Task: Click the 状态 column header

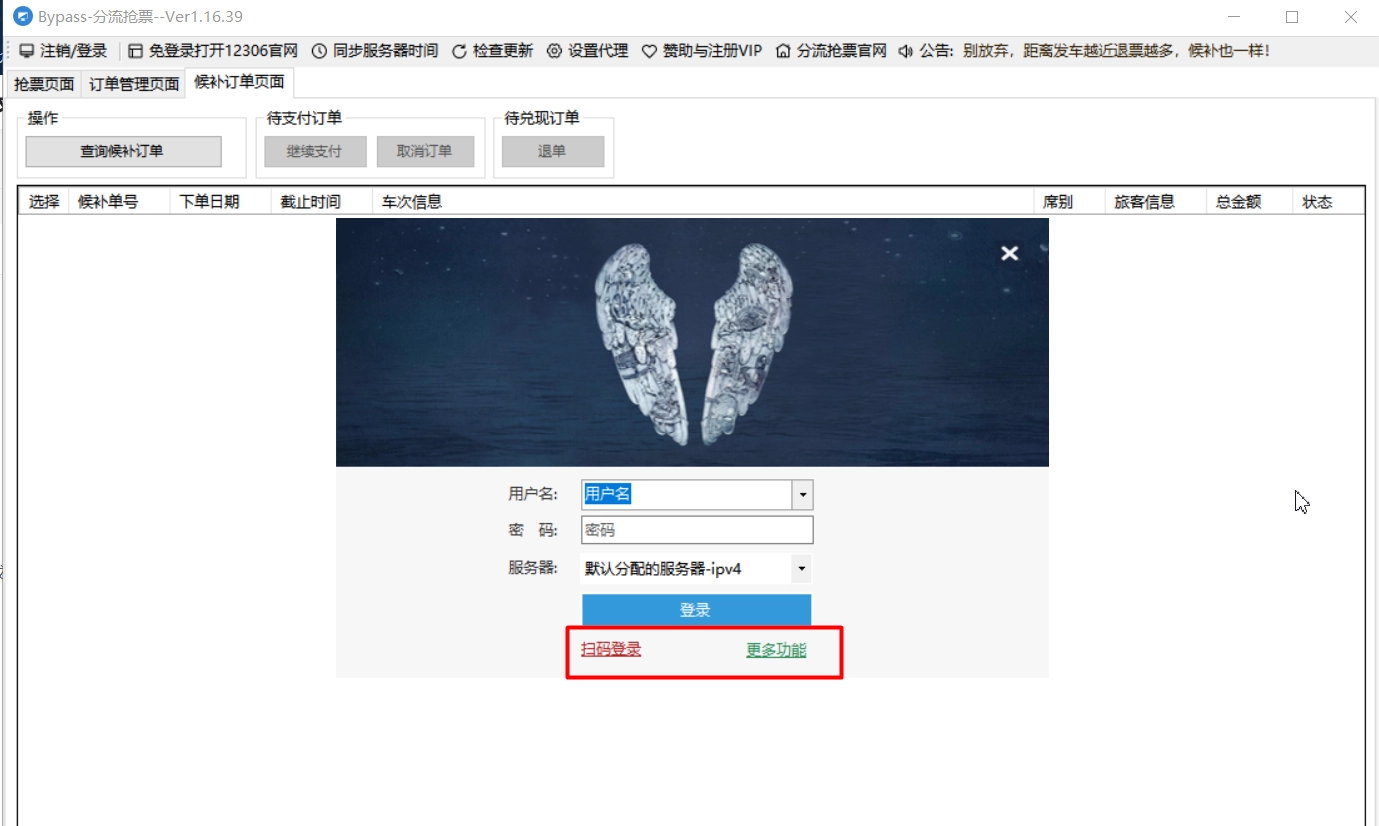Action: click(x=1328, y=202)
